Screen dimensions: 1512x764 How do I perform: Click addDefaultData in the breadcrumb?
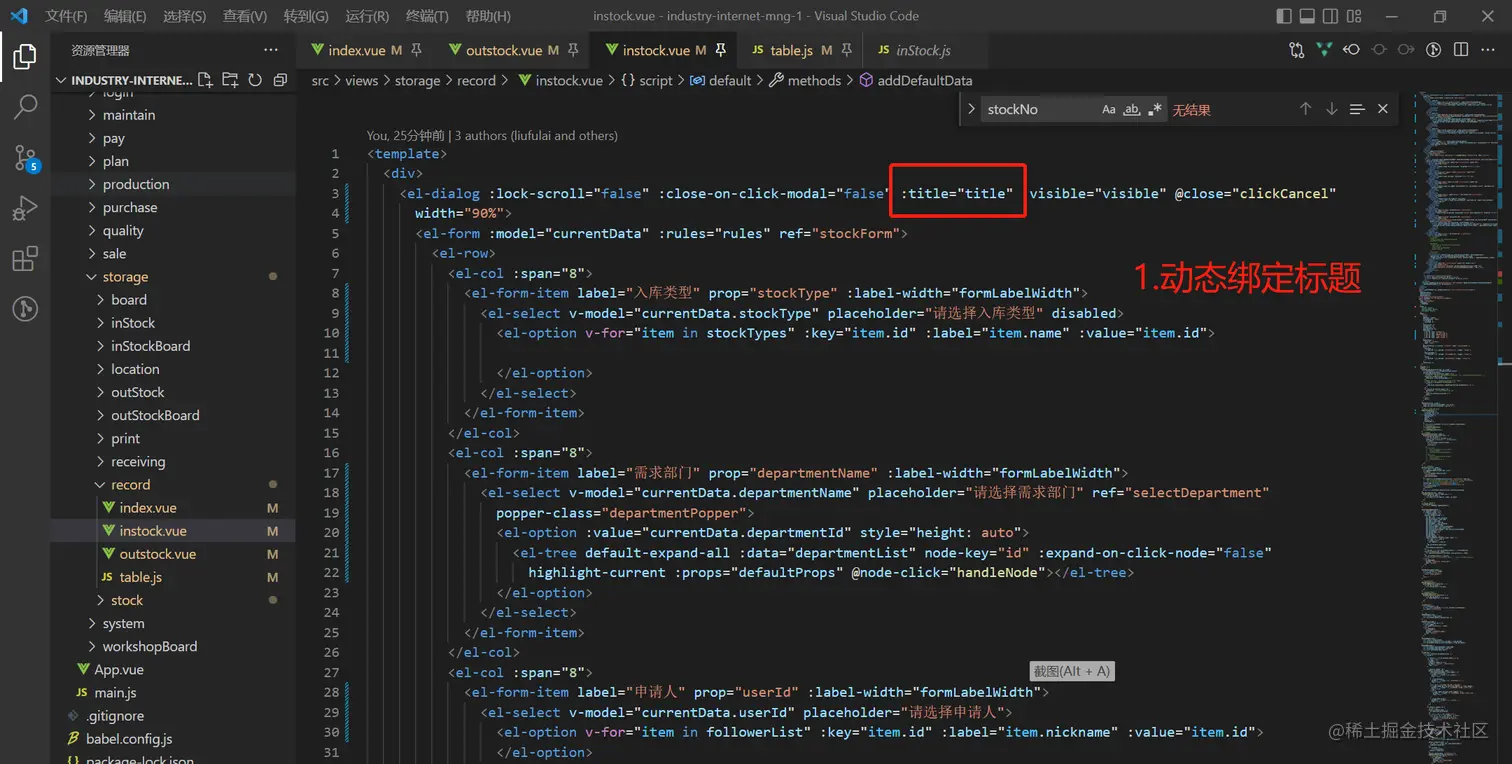(924, 80)
